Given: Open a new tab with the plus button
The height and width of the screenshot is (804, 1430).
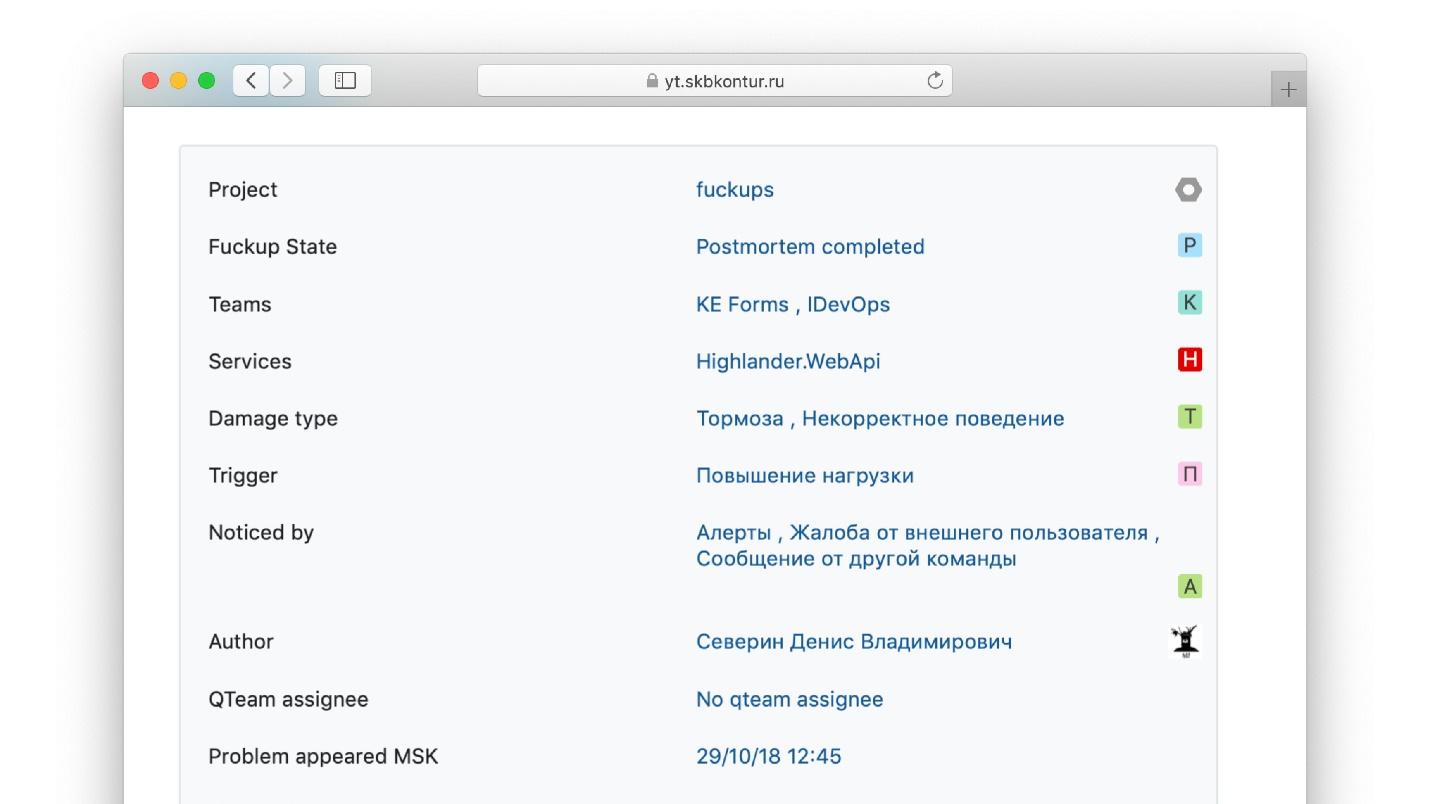Looking at the screenshot, I should pos(1288,89).
